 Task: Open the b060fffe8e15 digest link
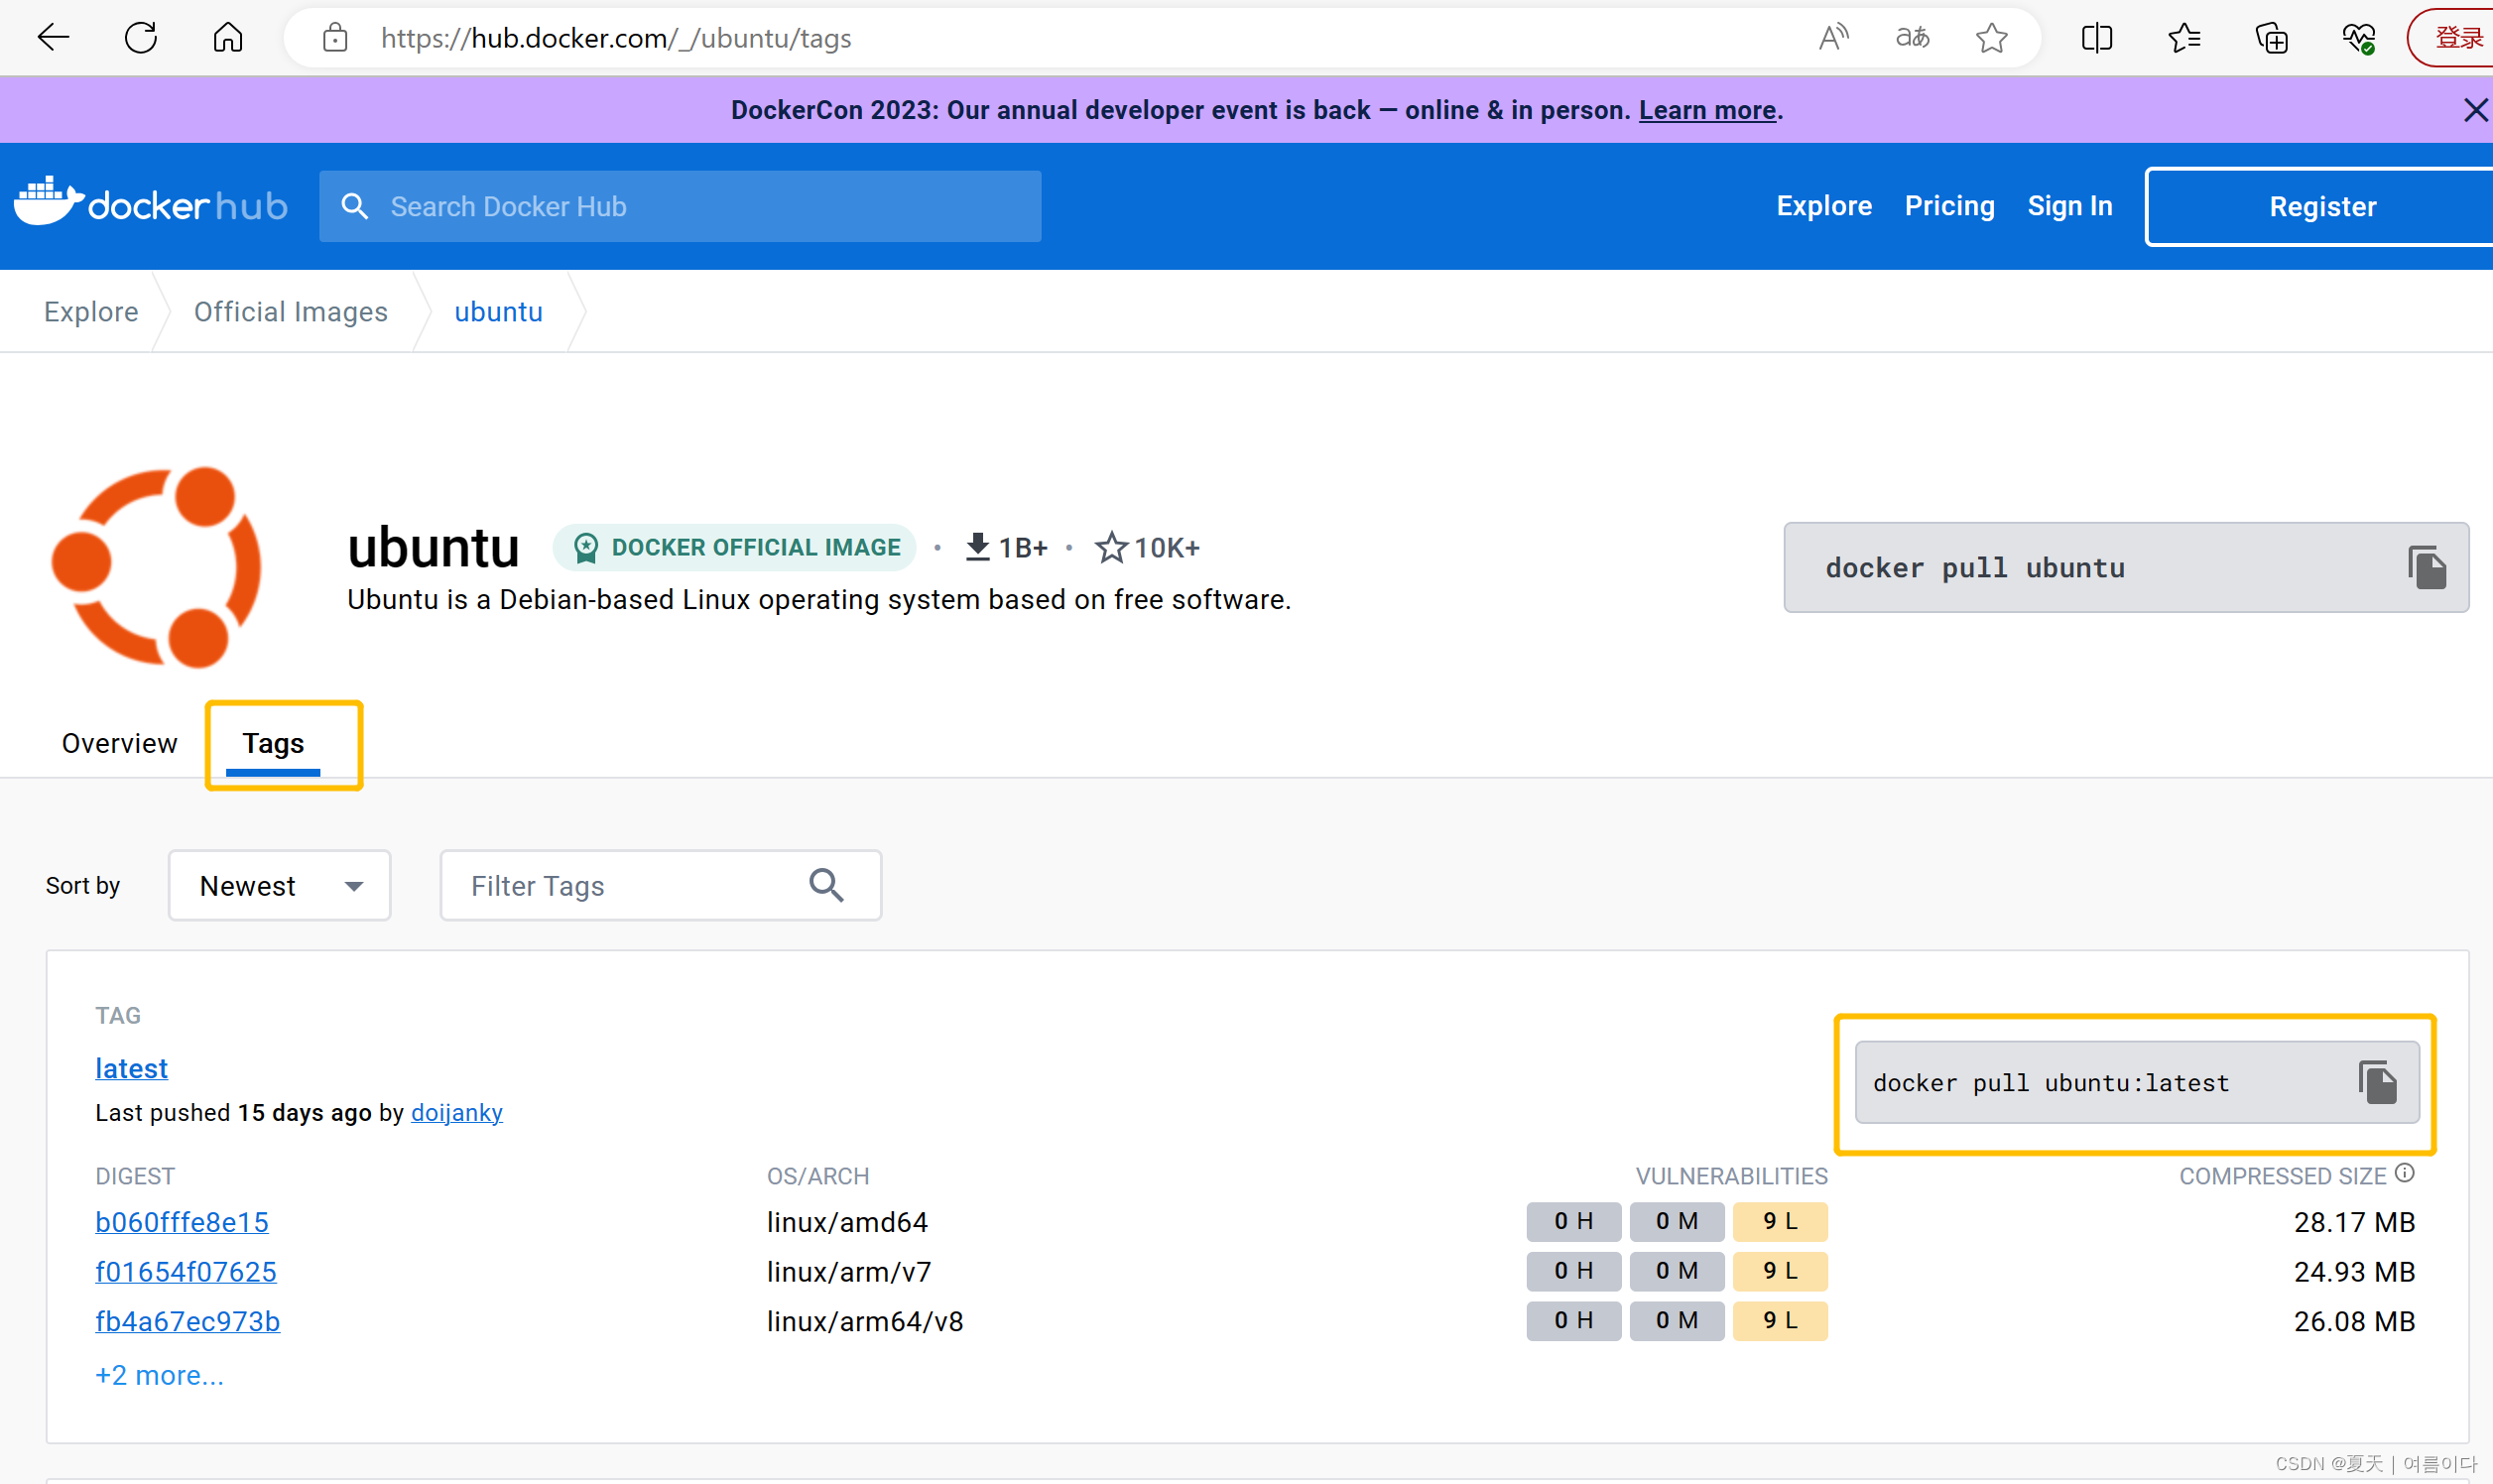[x=181, y=1221]
